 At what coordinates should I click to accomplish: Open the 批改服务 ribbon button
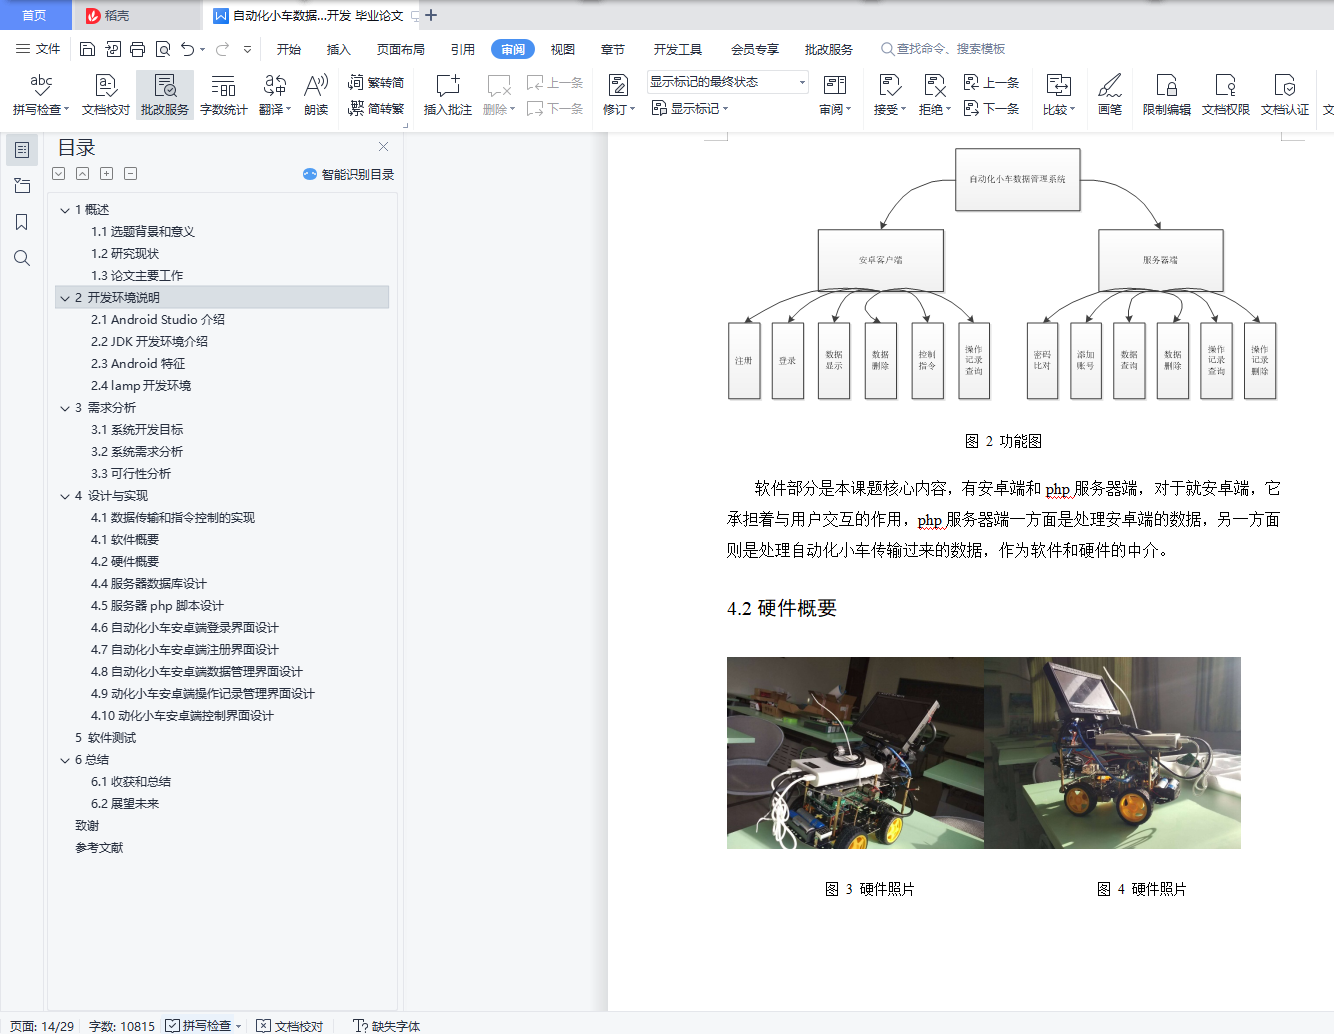click(165, 95)
